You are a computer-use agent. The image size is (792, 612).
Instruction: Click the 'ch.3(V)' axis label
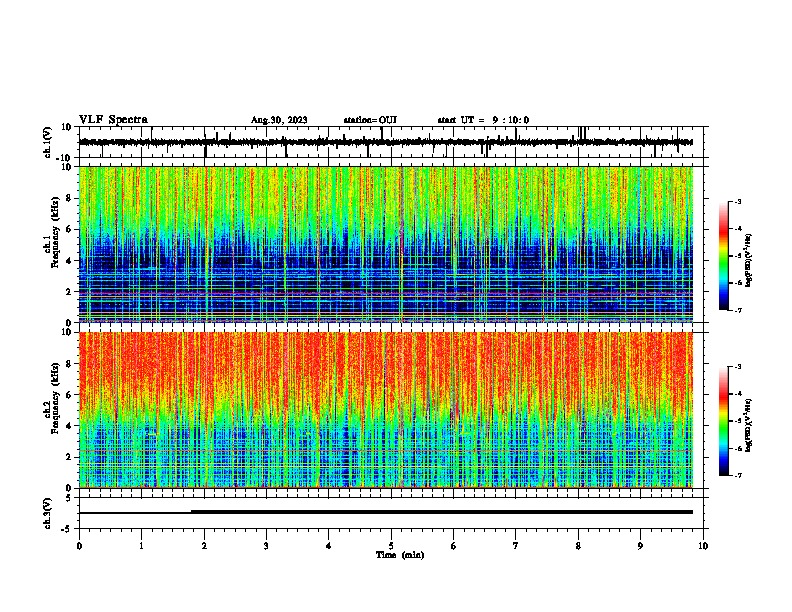48,513
